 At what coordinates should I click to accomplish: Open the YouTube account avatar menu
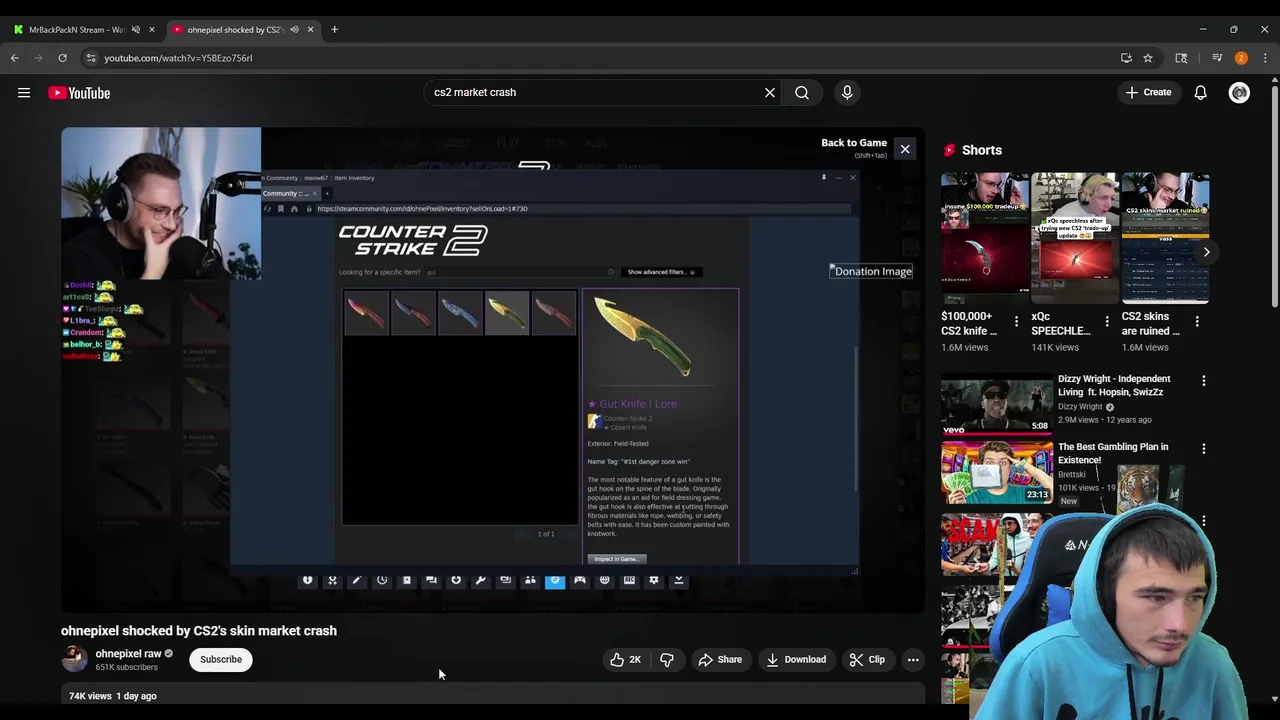point(1239,93)
